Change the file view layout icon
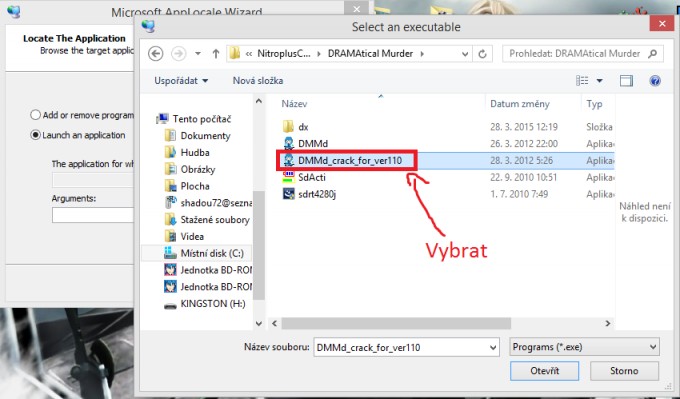The width and height of the screenshot is (680, 399). [x=582, y=81]
